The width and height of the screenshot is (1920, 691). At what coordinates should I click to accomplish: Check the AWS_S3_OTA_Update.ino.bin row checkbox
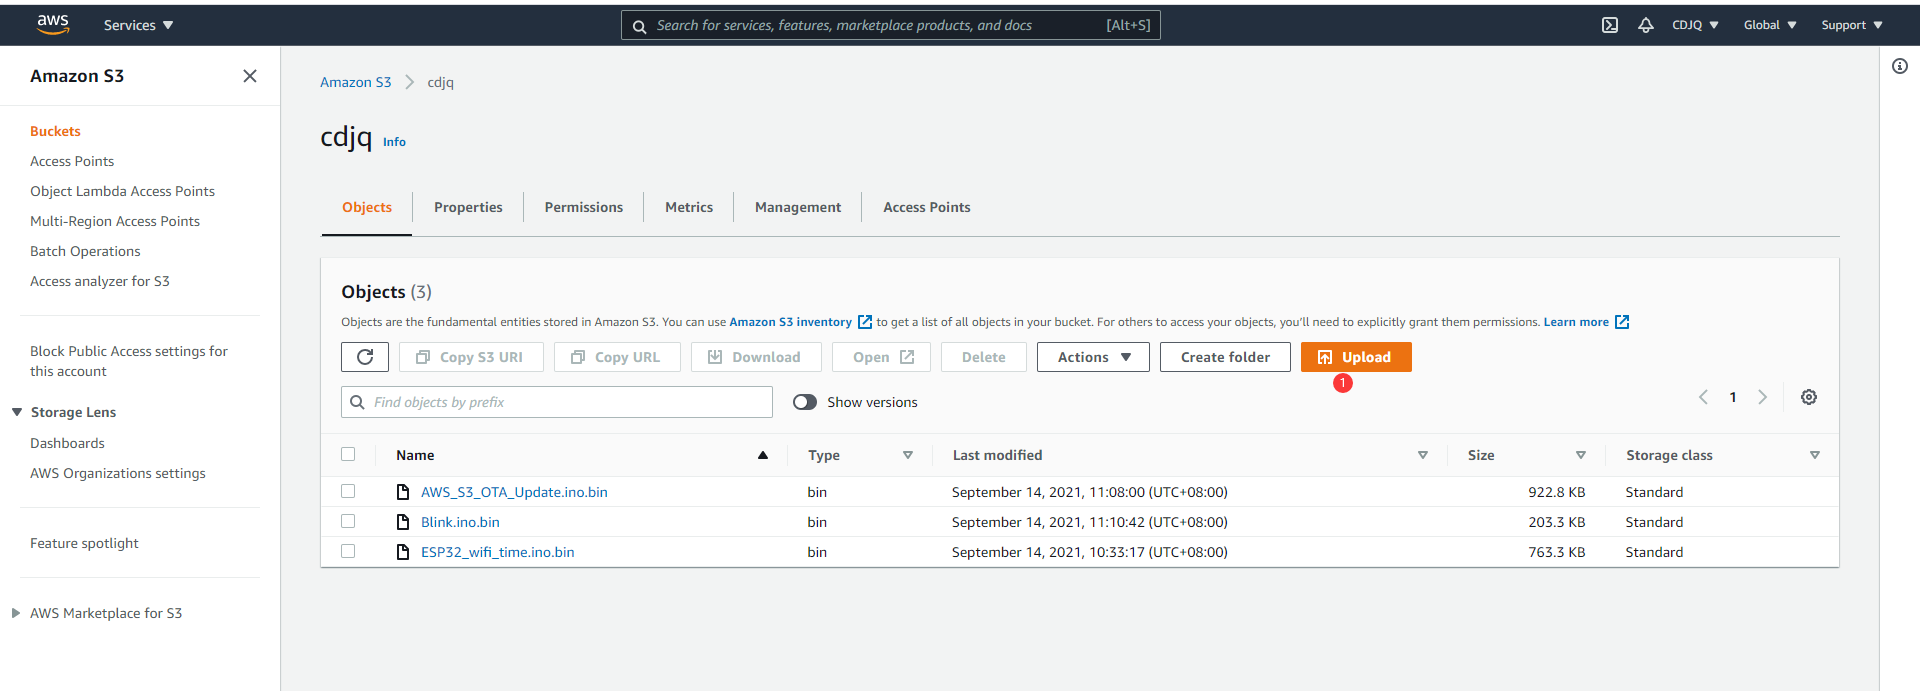coord(348,491)
